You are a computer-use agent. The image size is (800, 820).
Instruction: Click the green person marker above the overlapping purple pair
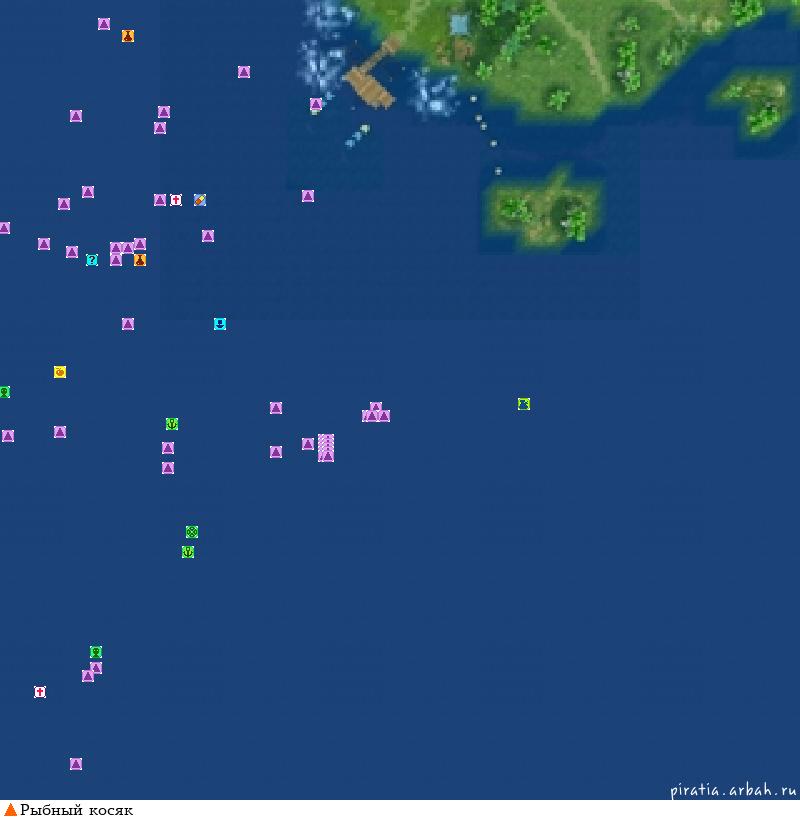coord(96,652)
